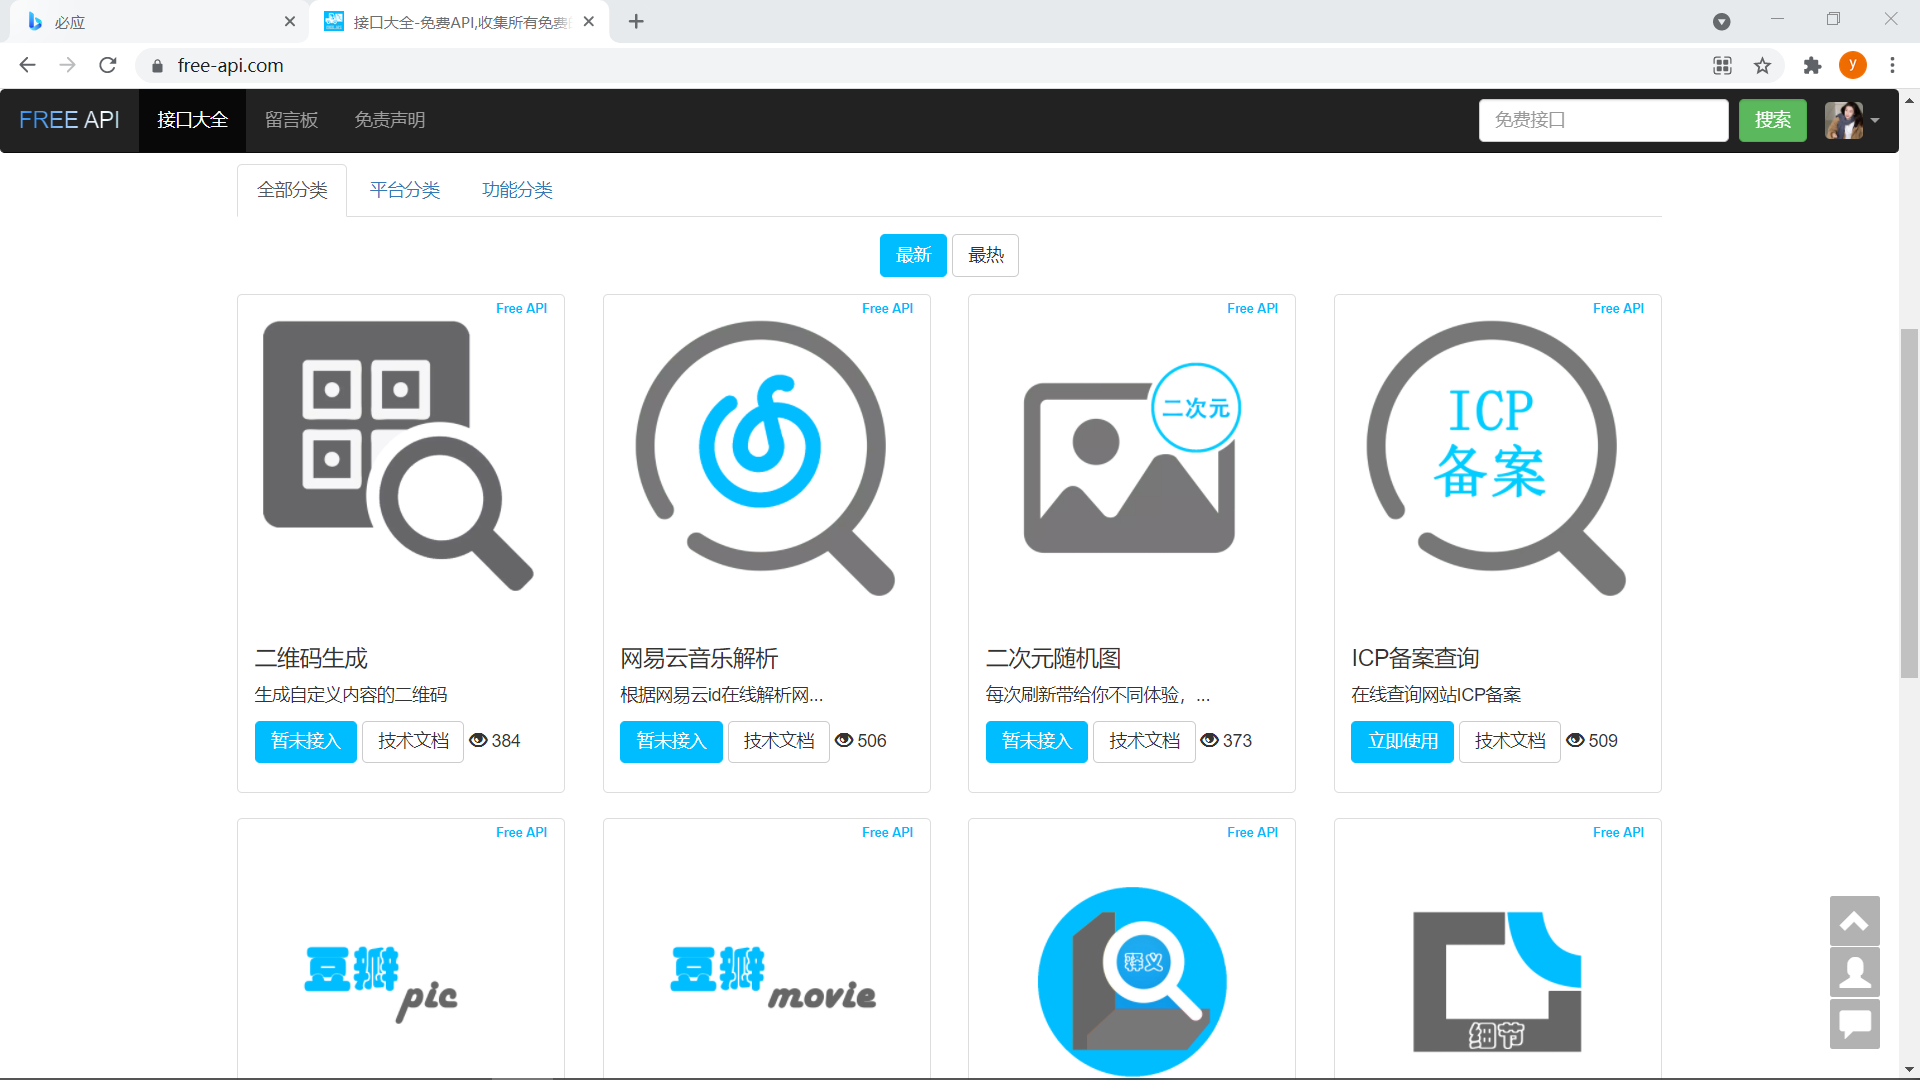1920x1080 pixels.
Task: Open Chrome three-dot menu
Action: tap(1892, 66)
